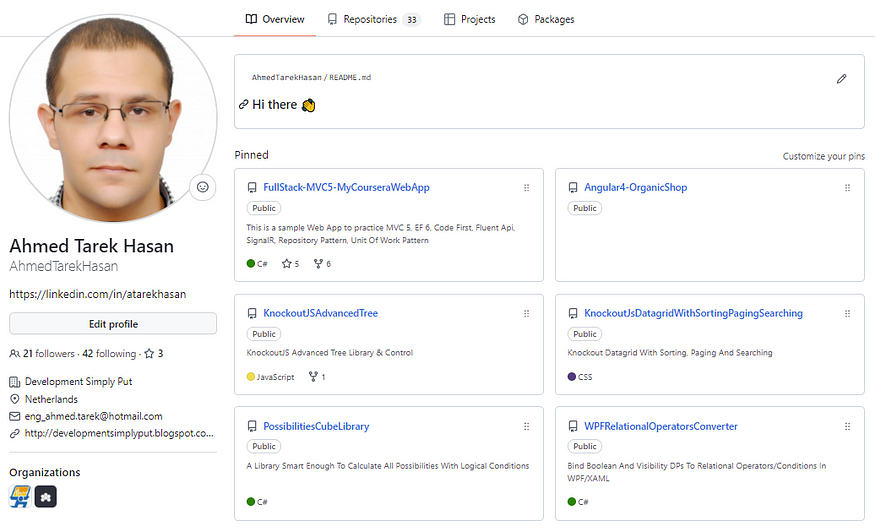Open the LinkedIn profile URL text

coord(98,294)
